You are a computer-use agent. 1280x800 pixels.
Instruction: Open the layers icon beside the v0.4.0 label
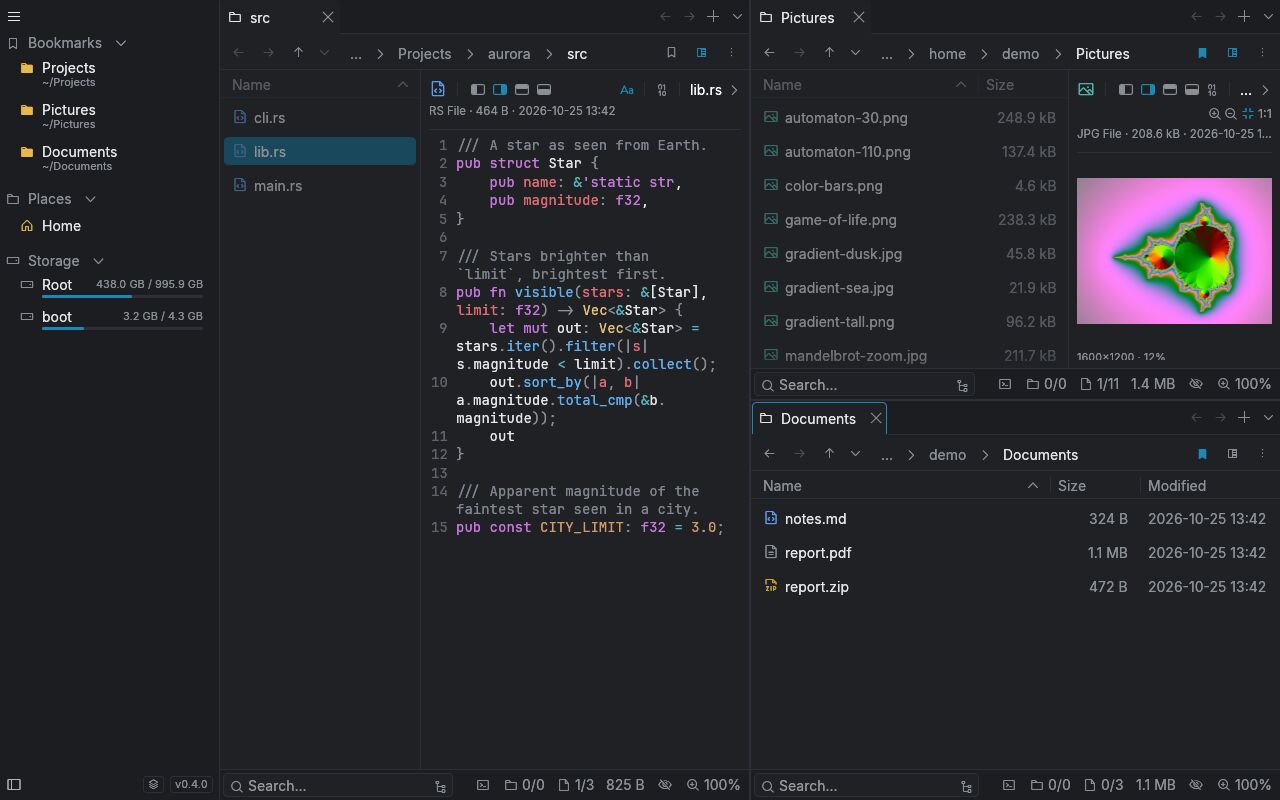[x=153, y=785]
